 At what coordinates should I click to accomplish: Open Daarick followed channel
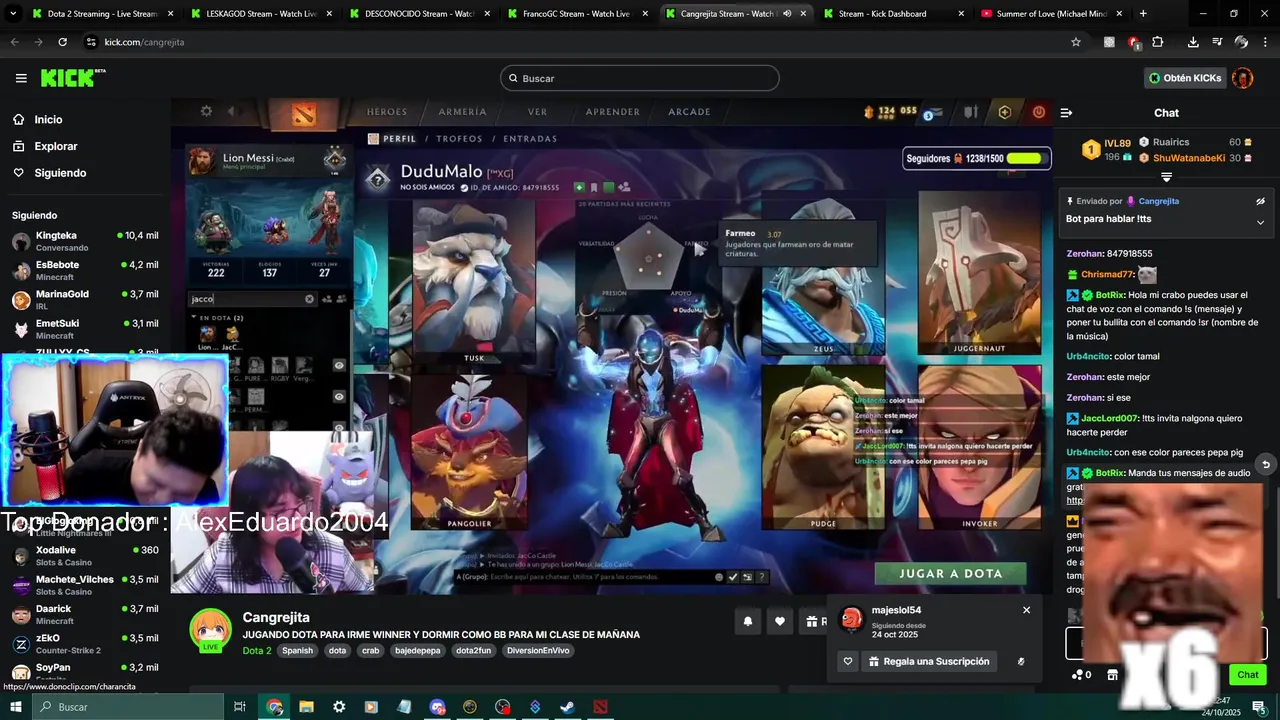click(x=85, y=614)
